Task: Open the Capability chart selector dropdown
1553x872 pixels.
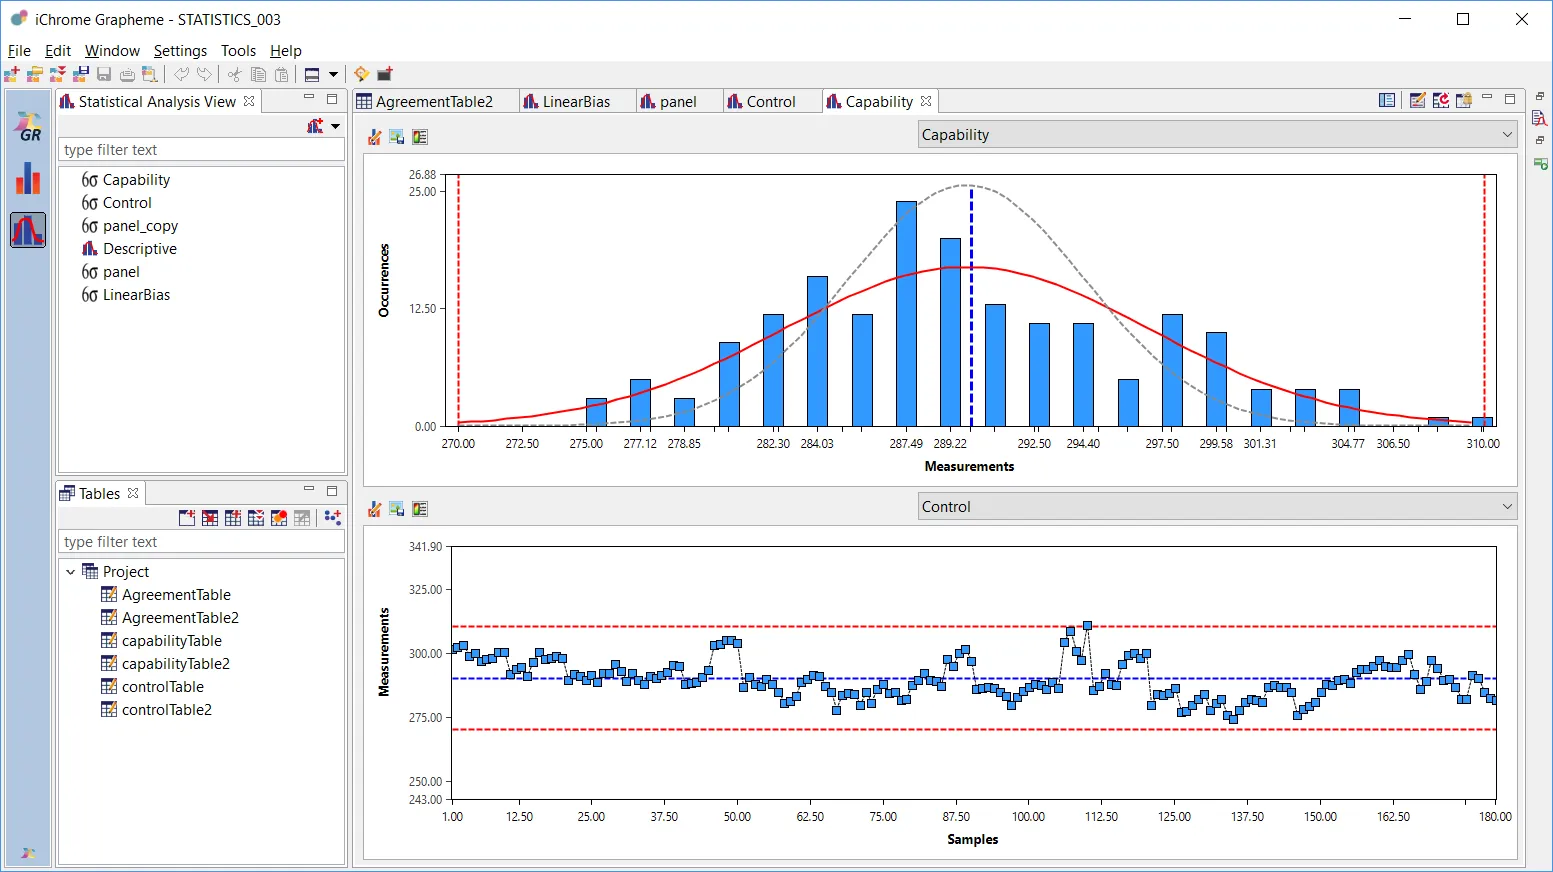Action: (x=1507, y=134)
